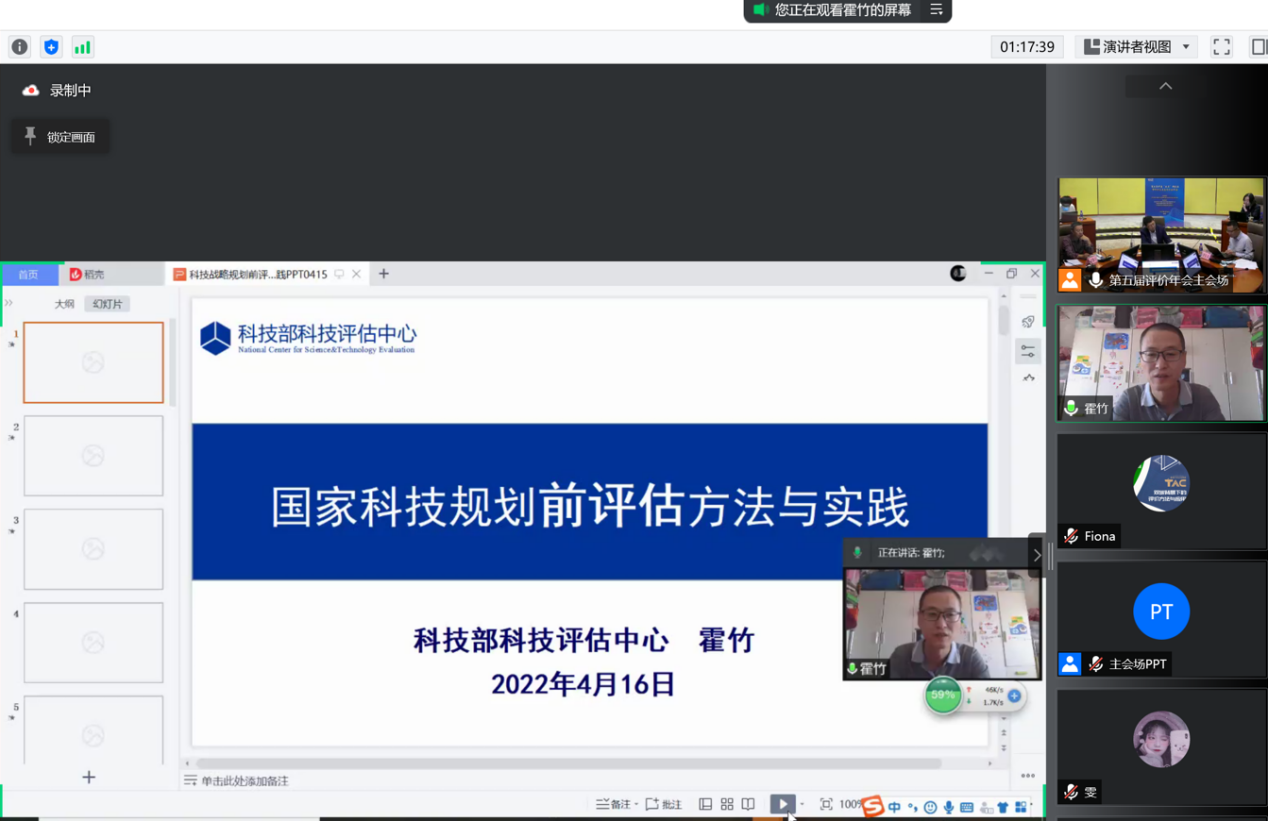Open the blue security shield icon
Viewport: 1268px width, 821px height.
point(51,47)
